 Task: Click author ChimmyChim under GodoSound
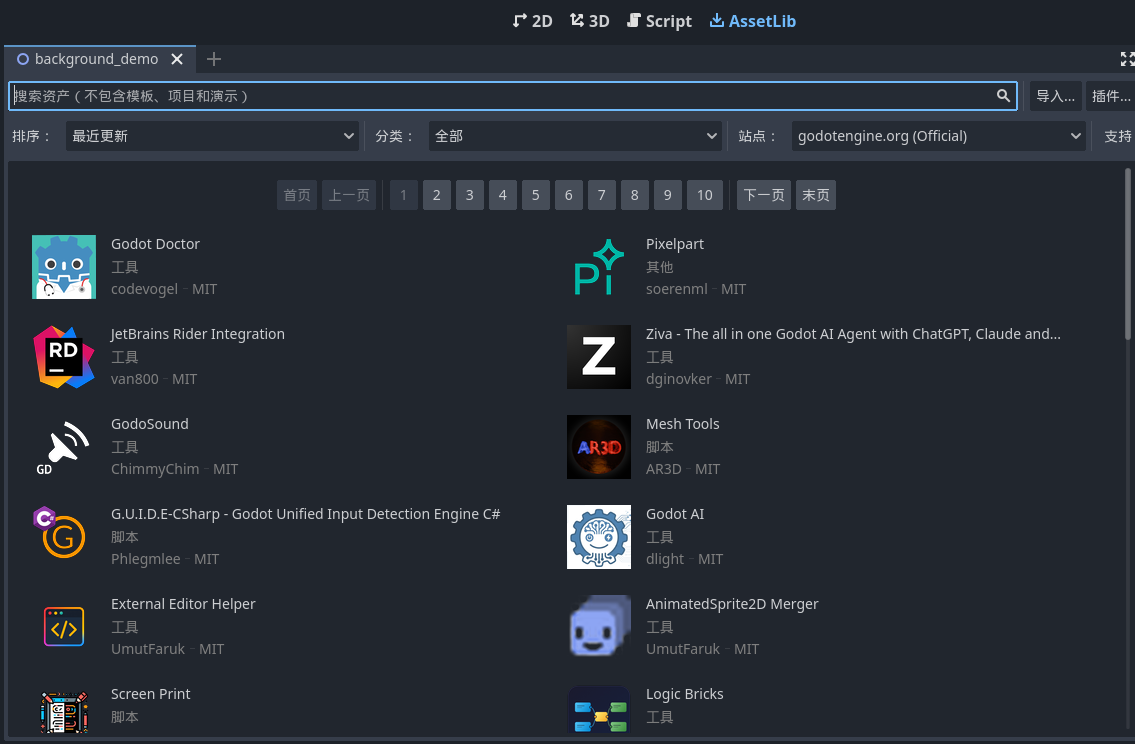coord(155,469)
